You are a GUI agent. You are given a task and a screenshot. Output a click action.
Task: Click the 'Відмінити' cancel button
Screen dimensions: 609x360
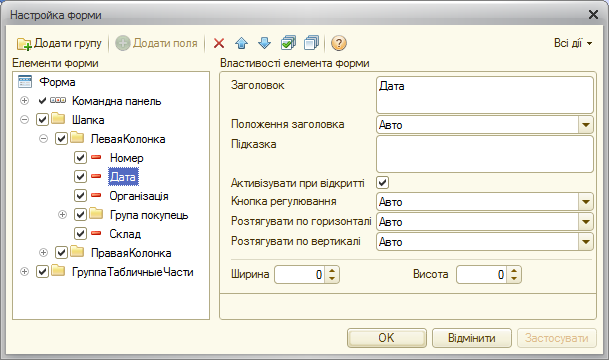pos(472,338)
